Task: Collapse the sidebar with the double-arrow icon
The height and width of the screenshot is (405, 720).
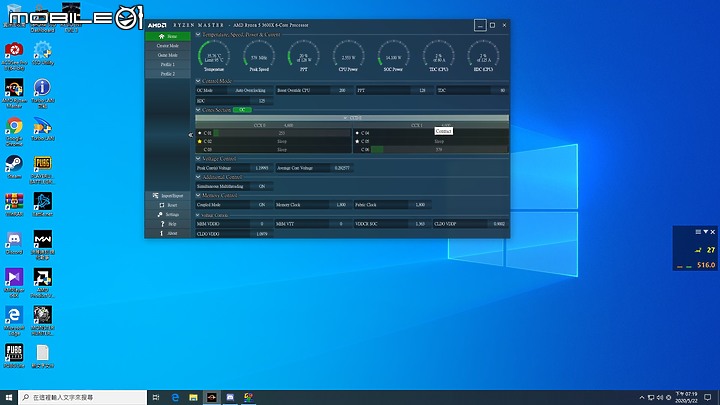Action: [191, 135]
